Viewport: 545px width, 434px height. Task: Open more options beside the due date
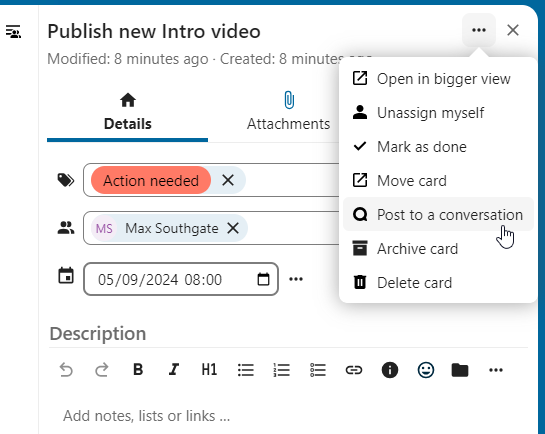coord(296,279)
